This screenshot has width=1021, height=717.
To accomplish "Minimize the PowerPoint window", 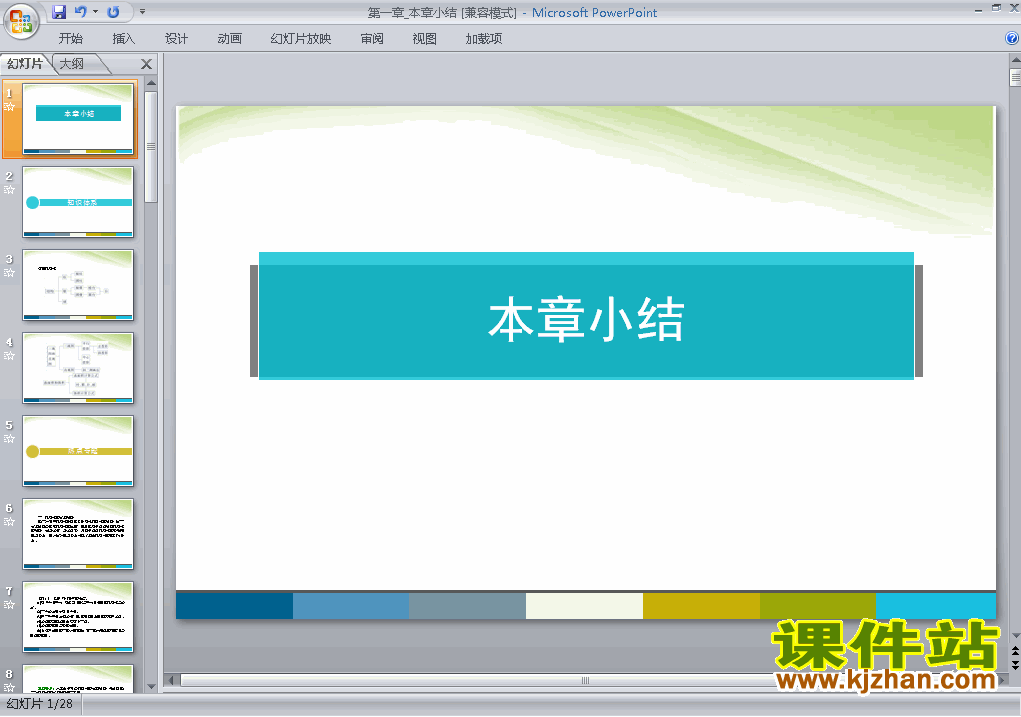I will [979, 9].
